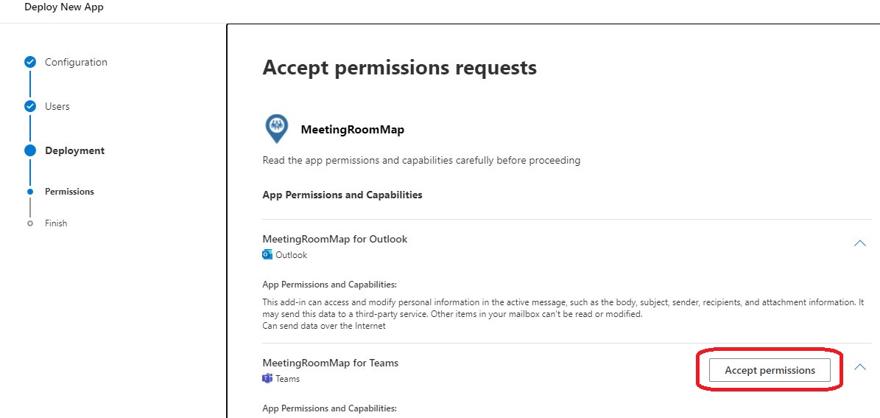Image resolution: width=880 pixels, height=418 pixels.
Task: Click the Finish sub-step dot
Action: (x=30, y=223)
